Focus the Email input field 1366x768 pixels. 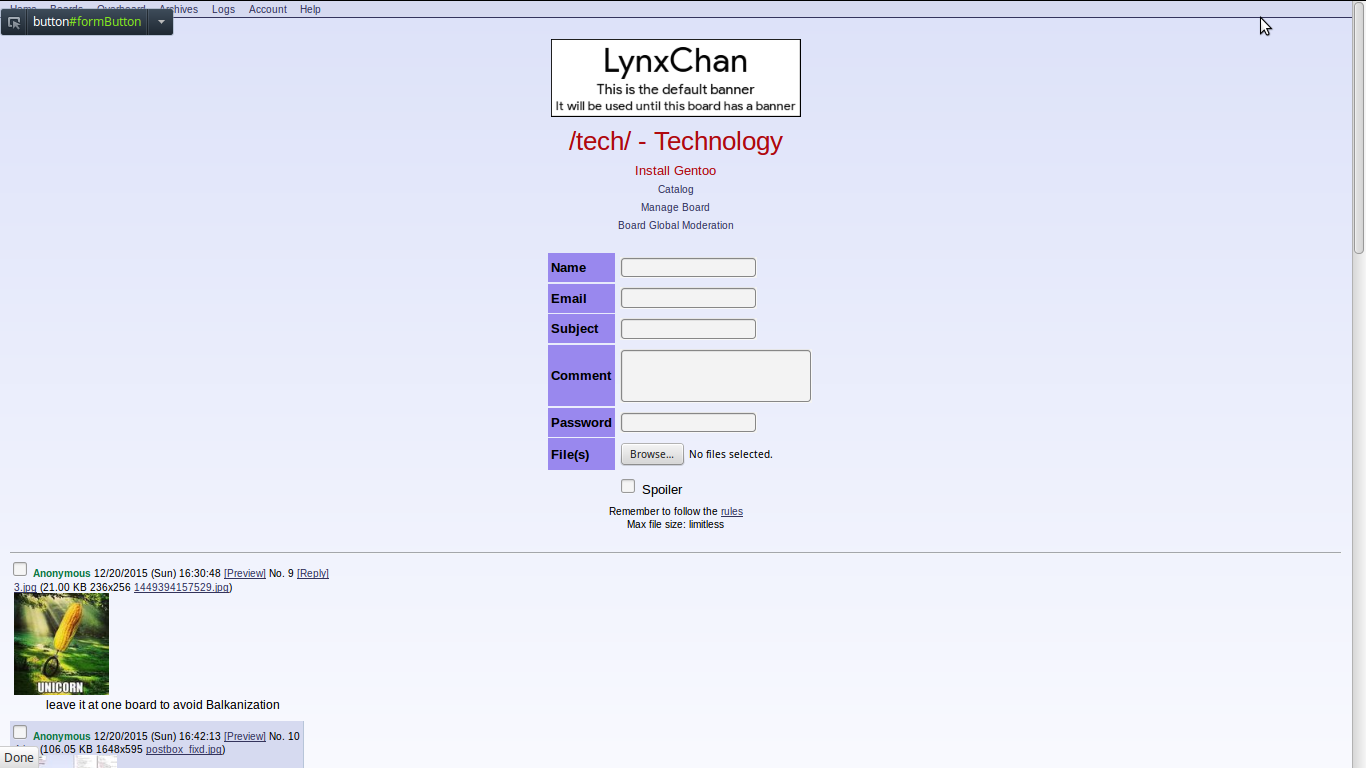pyautogui.click(x=688, y=298)
